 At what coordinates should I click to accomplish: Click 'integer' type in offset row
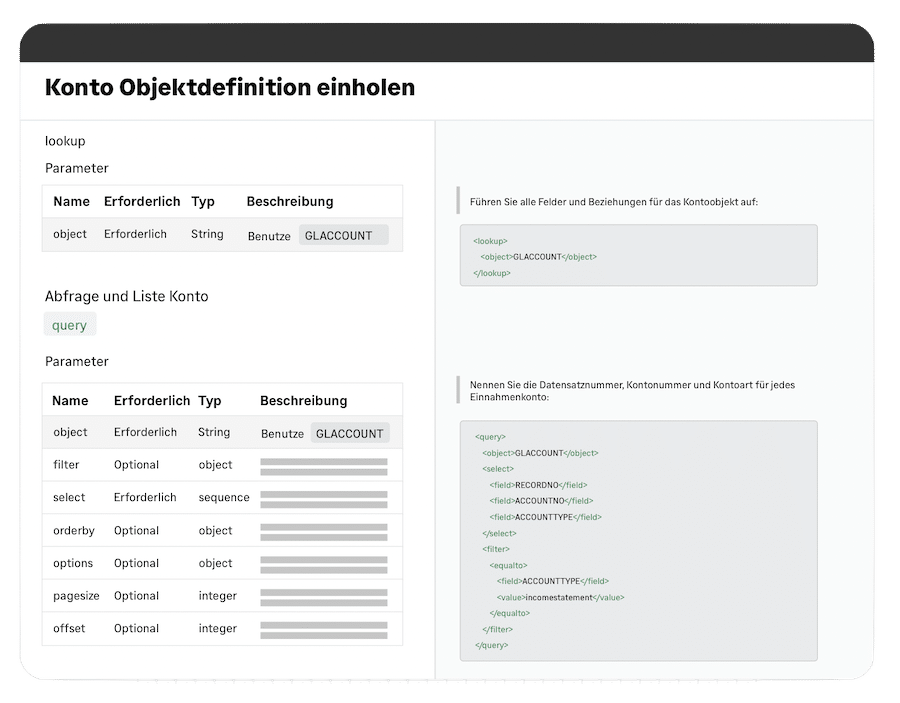[x=218, y=628]
